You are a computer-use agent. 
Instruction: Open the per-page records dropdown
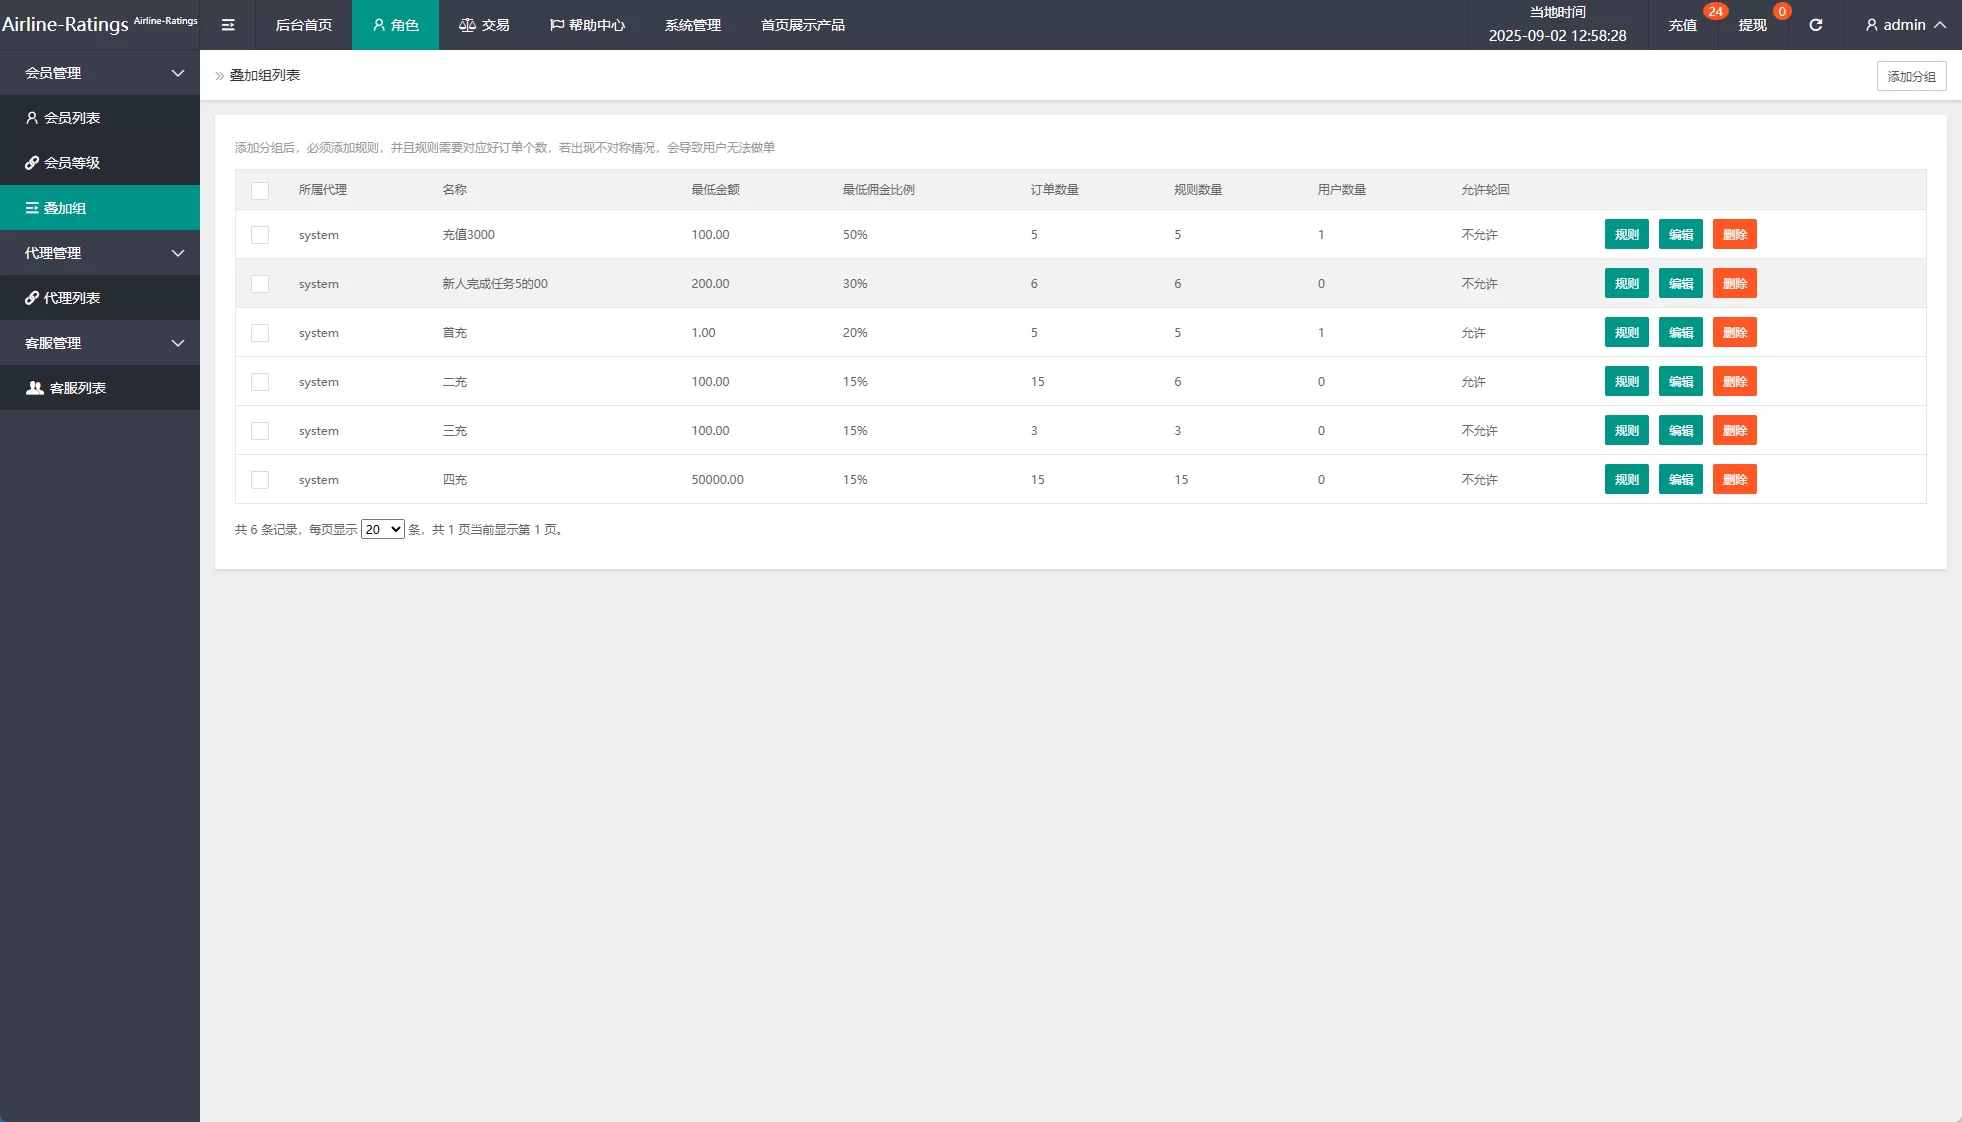coord(382,530)
